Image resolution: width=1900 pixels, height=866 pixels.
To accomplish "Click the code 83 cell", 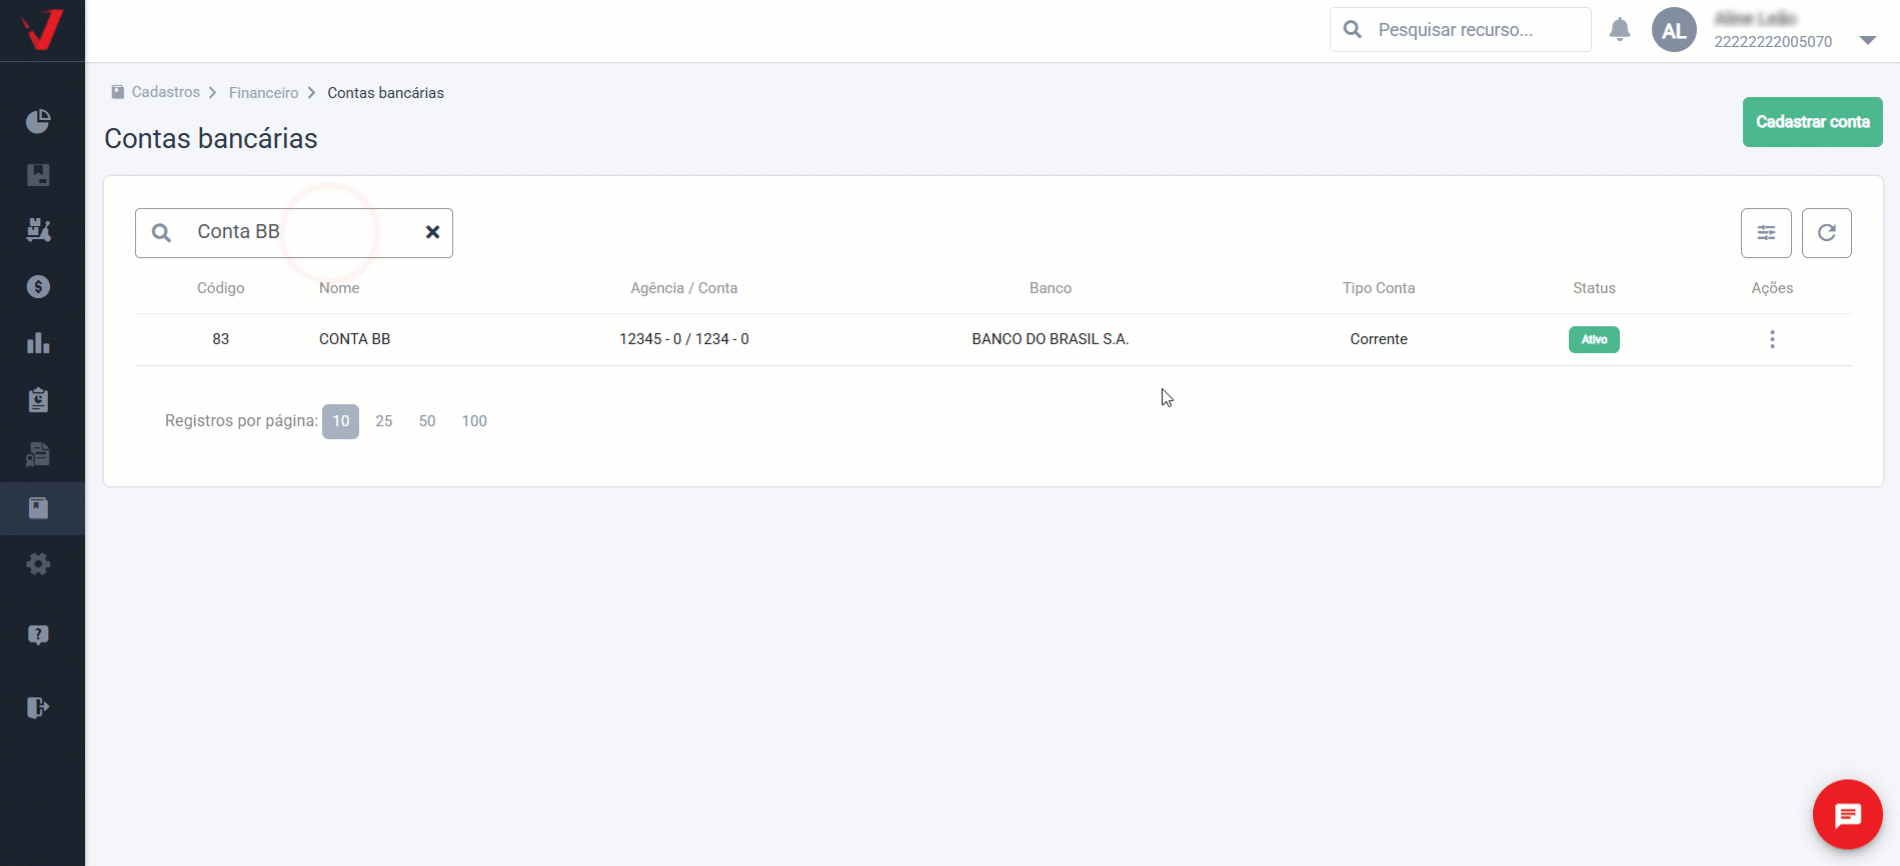I will [221, 339].
